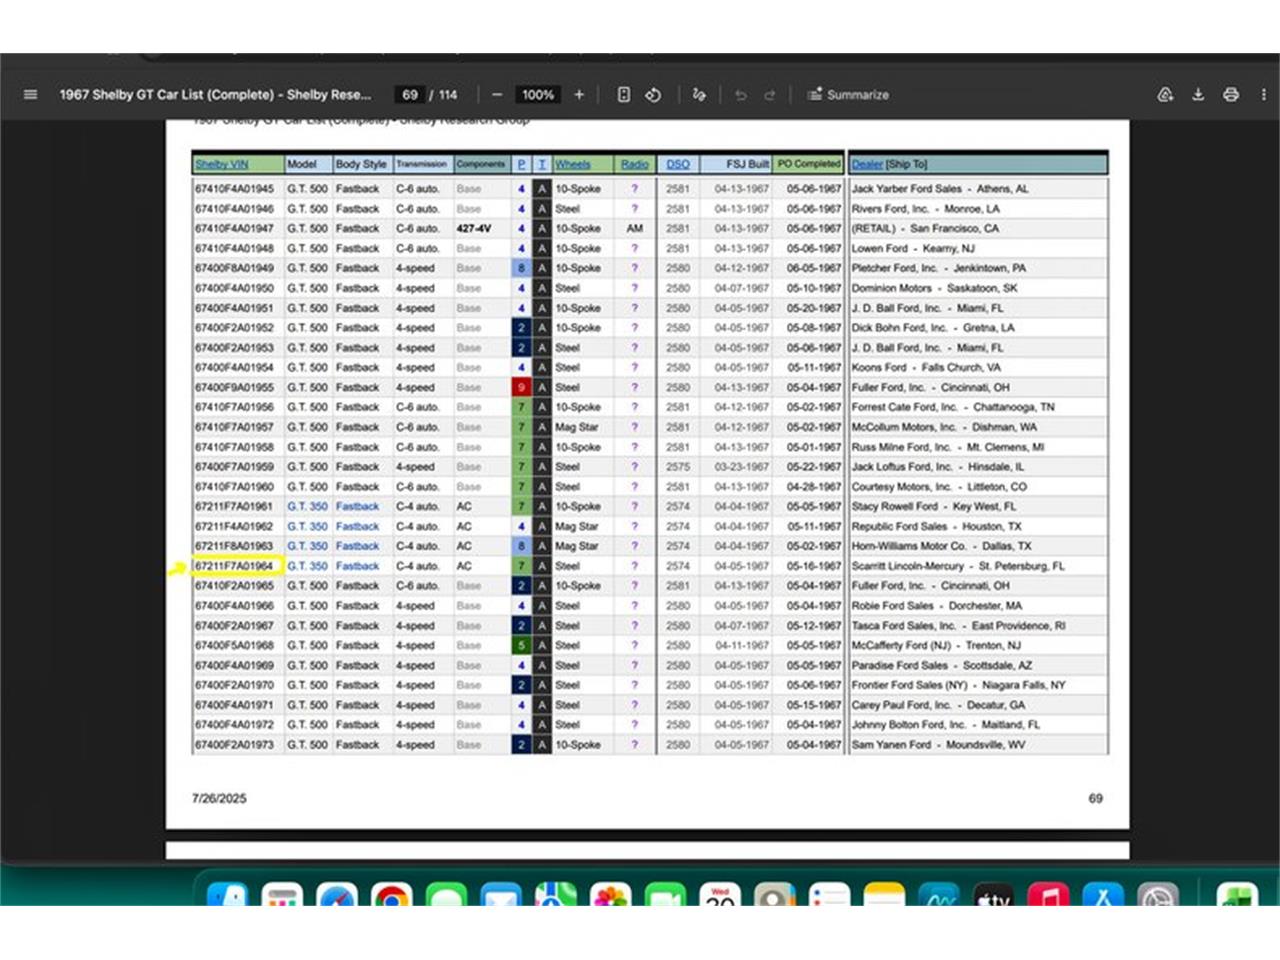Open the PDF sidebar hamburger menu
Screen dimensions: 1280x960
pos(30,95)
